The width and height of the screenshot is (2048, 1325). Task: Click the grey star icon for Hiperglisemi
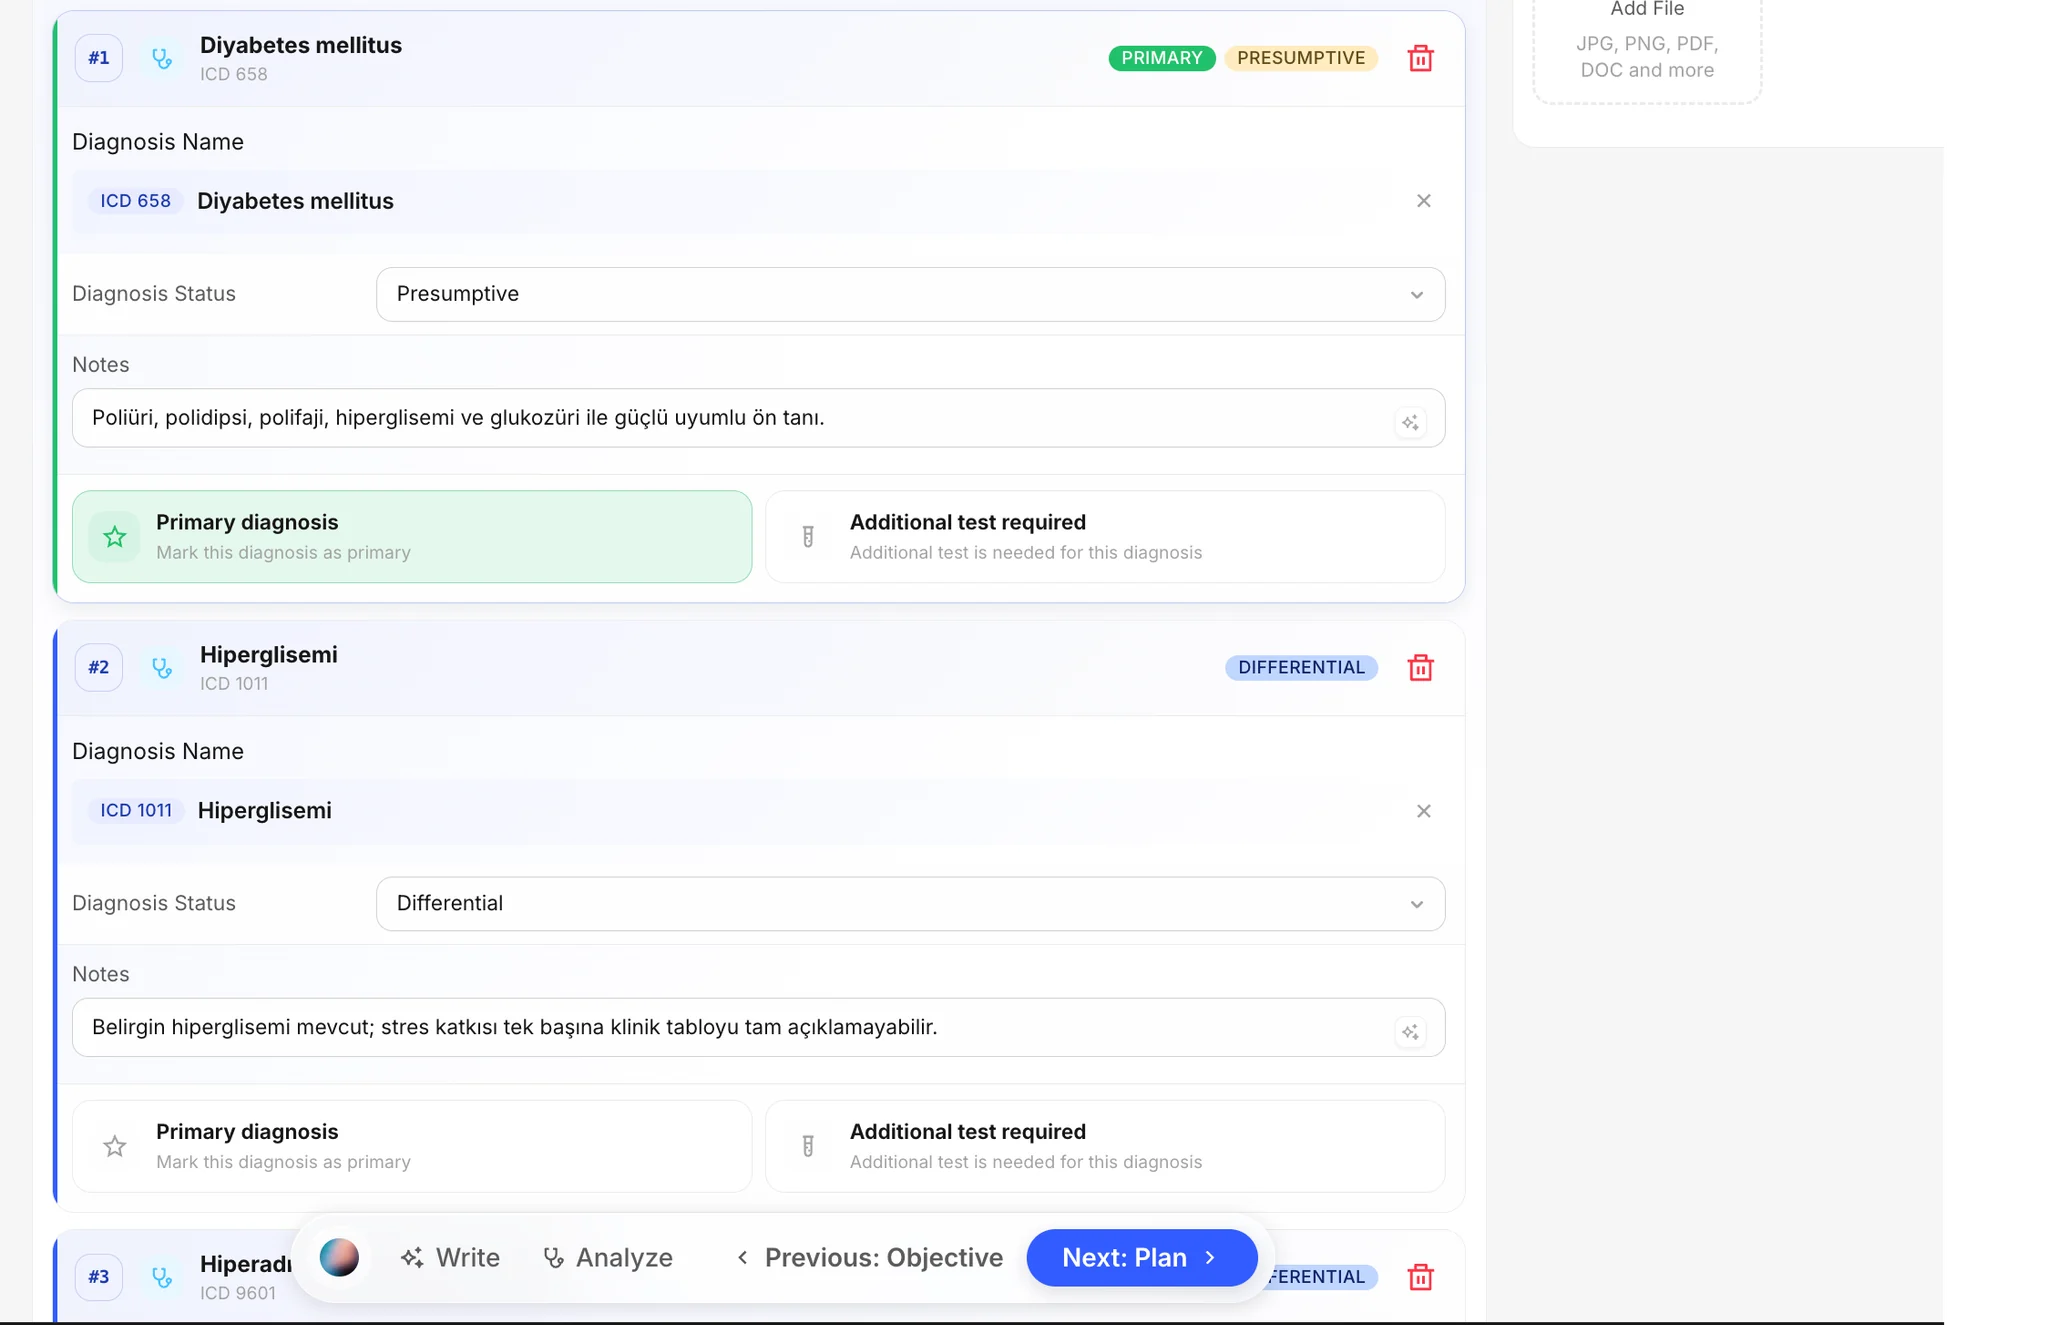pyautogui.click(x=115, y=1146)
